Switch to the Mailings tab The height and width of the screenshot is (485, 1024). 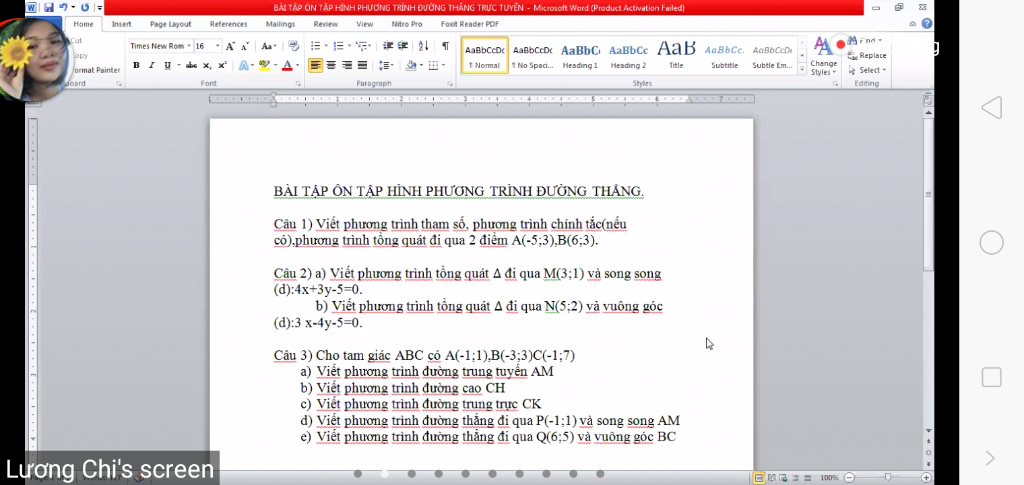coord(281,24)
